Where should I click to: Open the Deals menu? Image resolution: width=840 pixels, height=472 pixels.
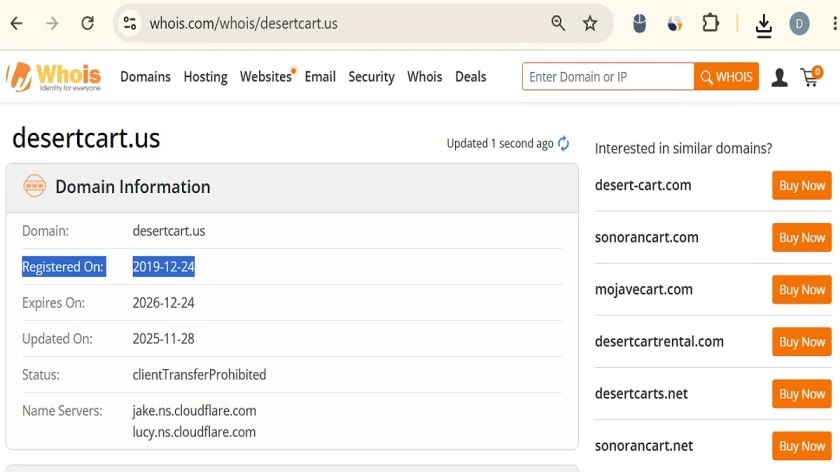[471, 77]
